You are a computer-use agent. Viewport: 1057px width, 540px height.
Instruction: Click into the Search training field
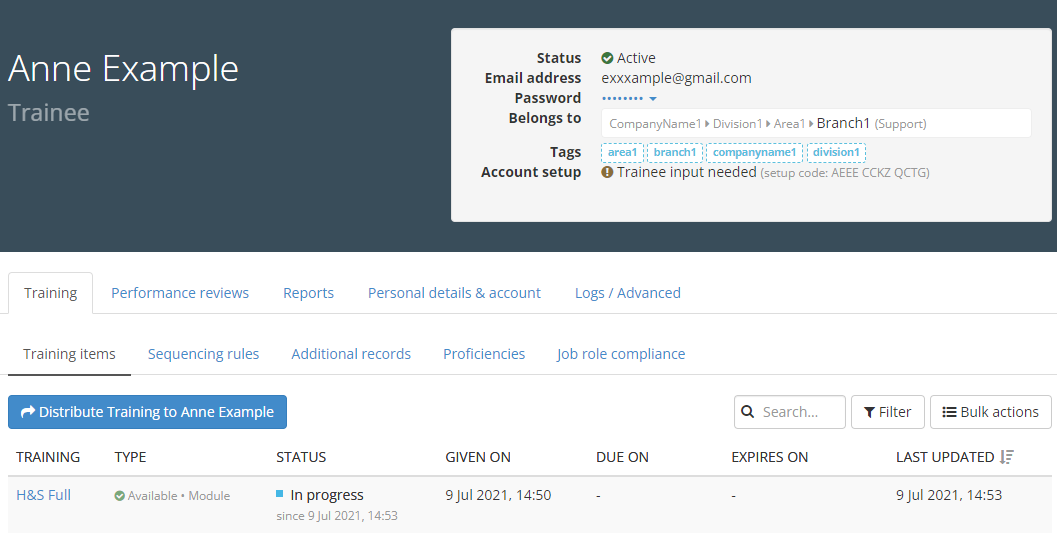click(x=800, y=412)
